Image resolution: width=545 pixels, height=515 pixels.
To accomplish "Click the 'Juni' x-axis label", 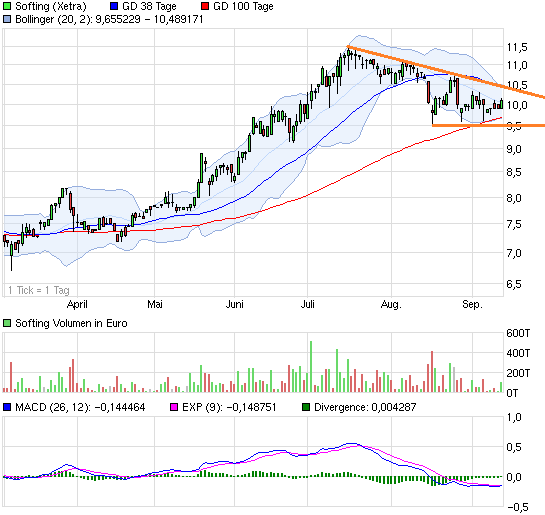I will tap(235, 304).
